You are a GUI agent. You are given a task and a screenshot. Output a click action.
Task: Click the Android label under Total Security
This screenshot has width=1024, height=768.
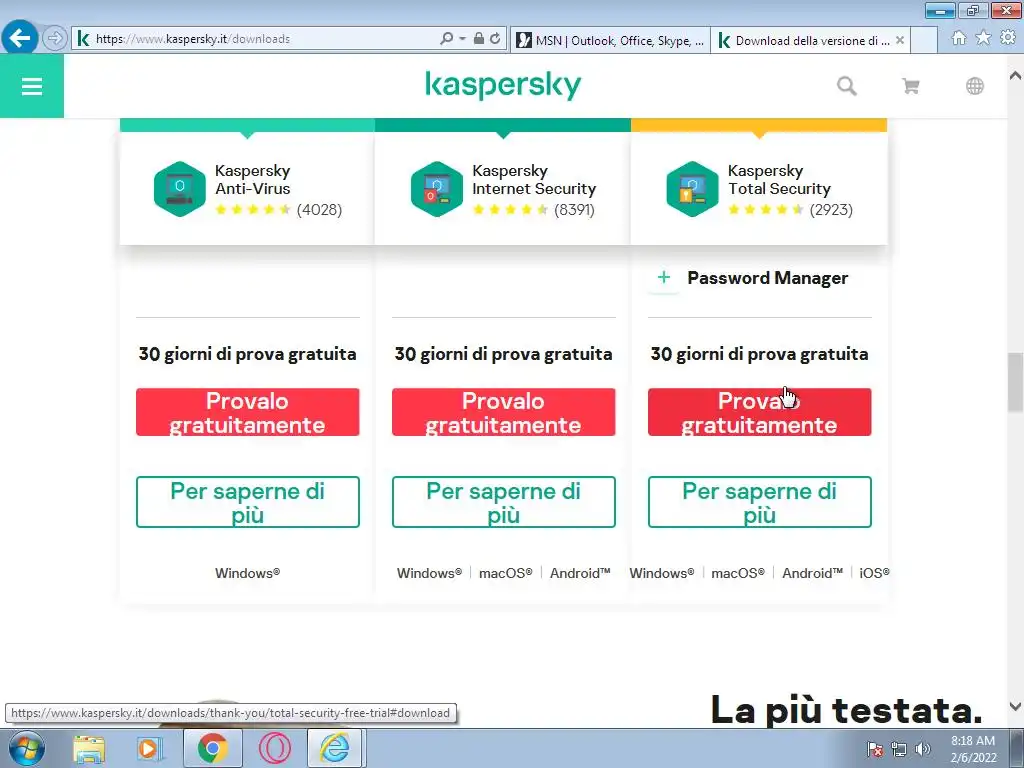click(812, 573)
